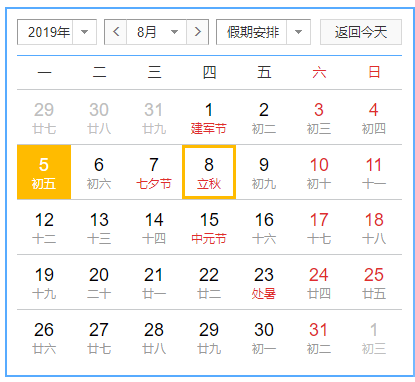Select August 15 中元节 date
The image size is (415, 382).
209,227
